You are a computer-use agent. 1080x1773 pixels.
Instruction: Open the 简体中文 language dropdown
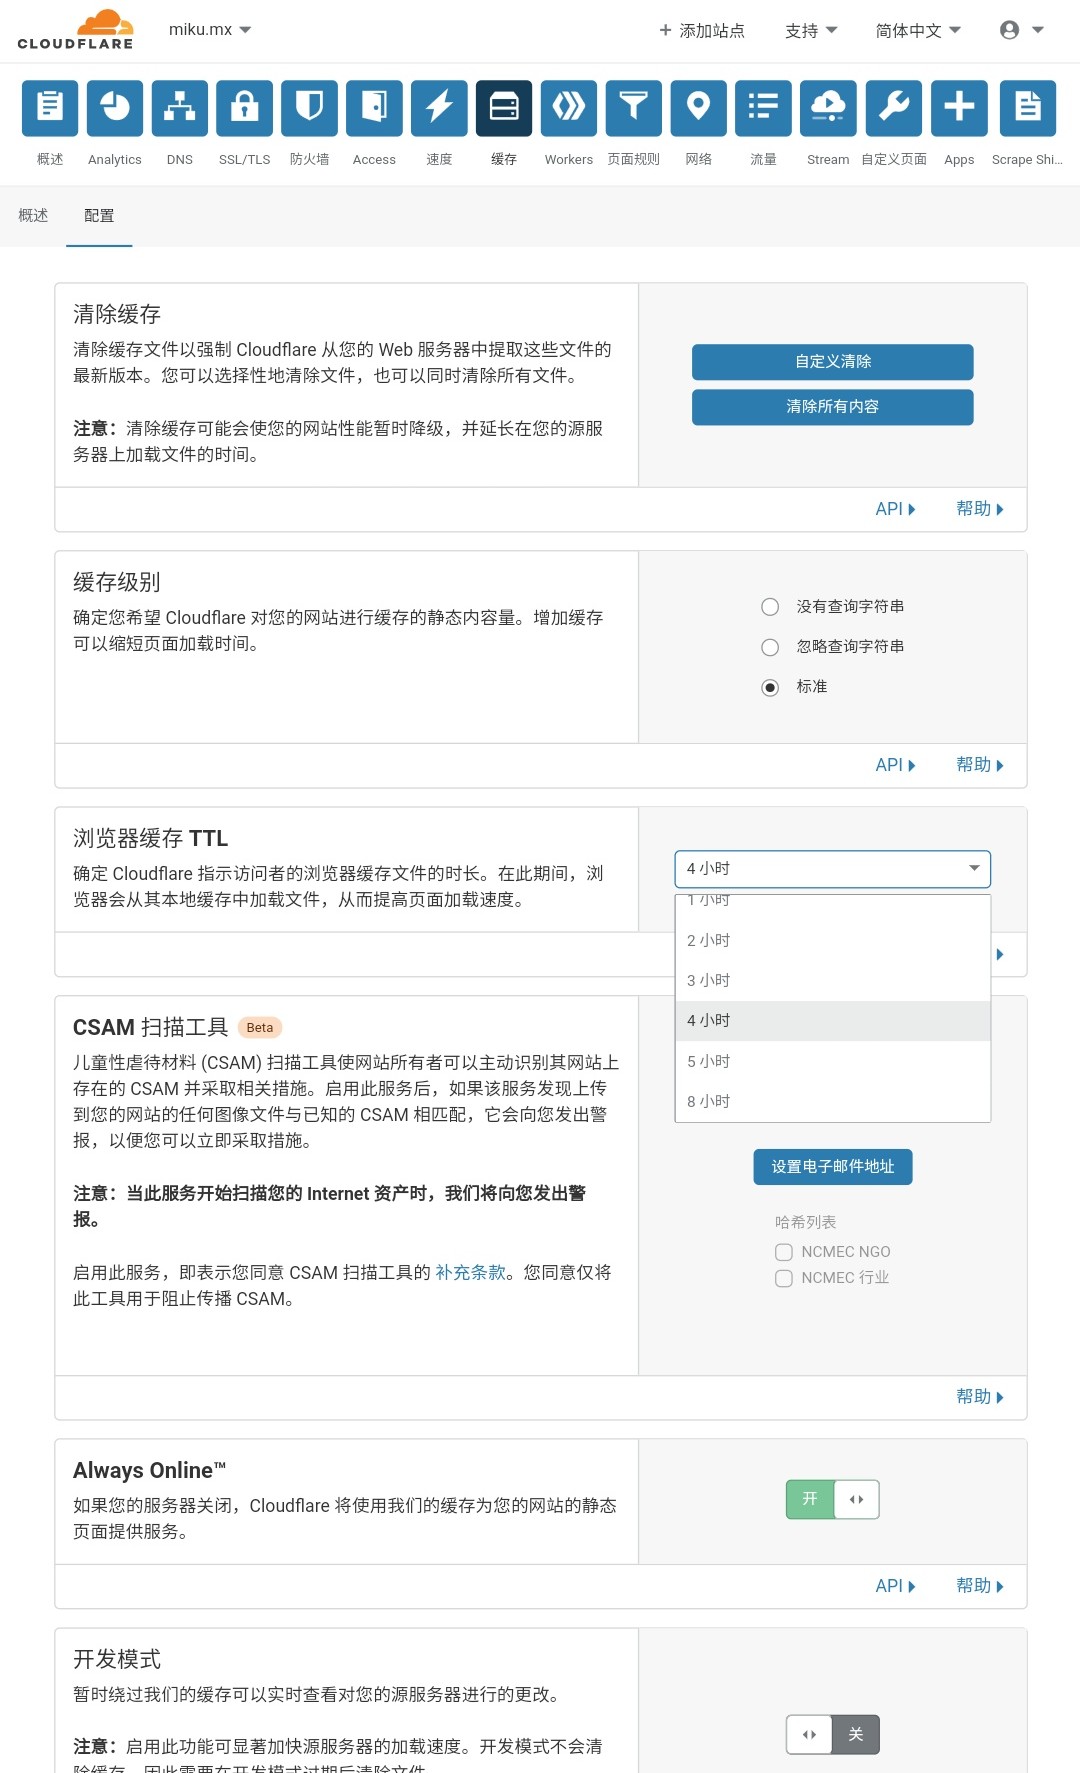click(918, 30)
